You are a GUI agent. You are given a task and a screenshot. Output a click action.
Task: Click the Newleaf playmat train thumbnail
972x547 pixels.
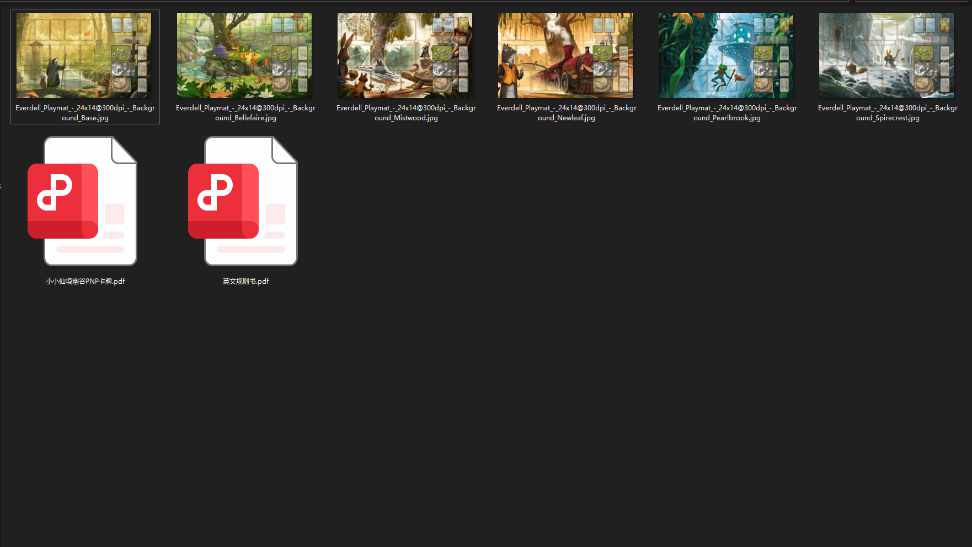[566, 55]
